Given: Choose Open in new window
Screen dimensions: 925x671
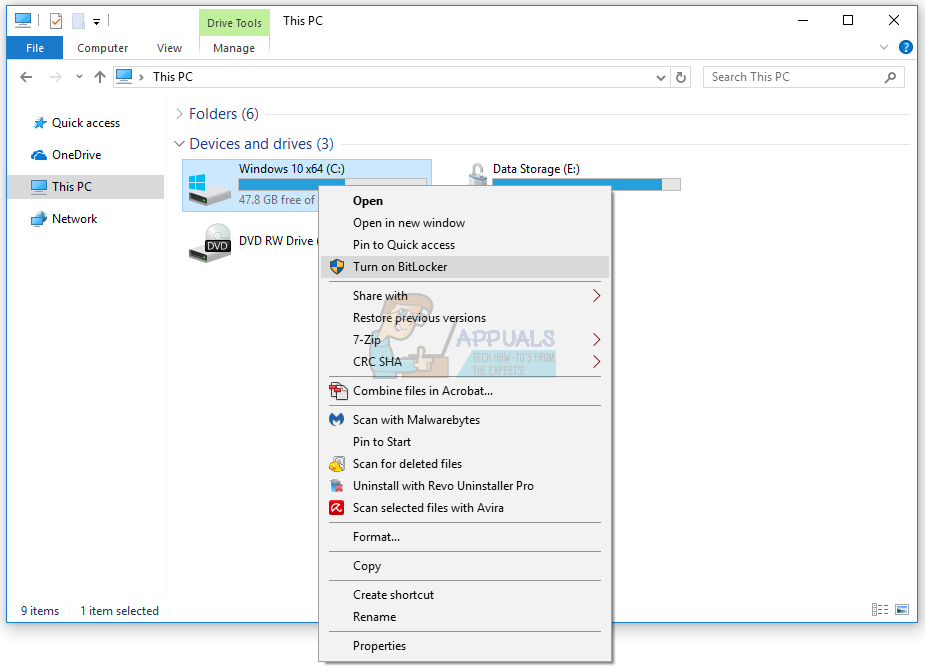Looking at the screenshot, I should point(465,223).
